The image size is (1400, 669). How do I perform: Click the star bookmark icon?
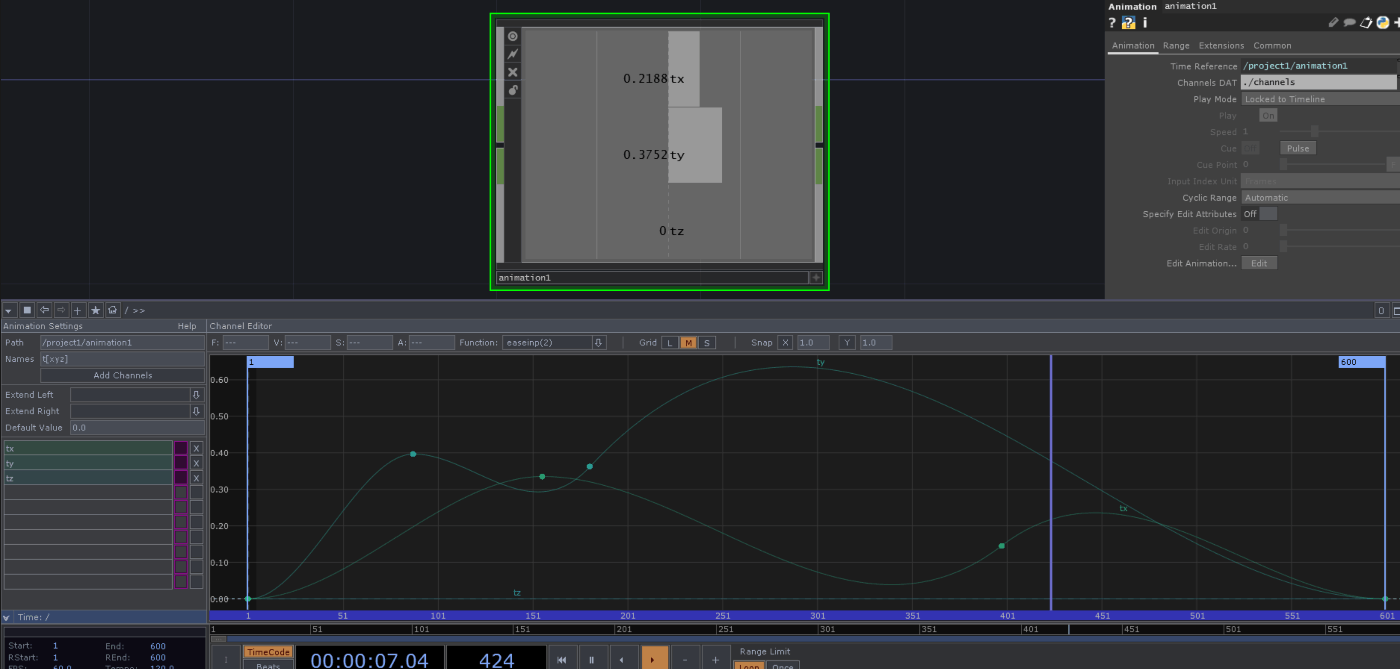point(96,311)
